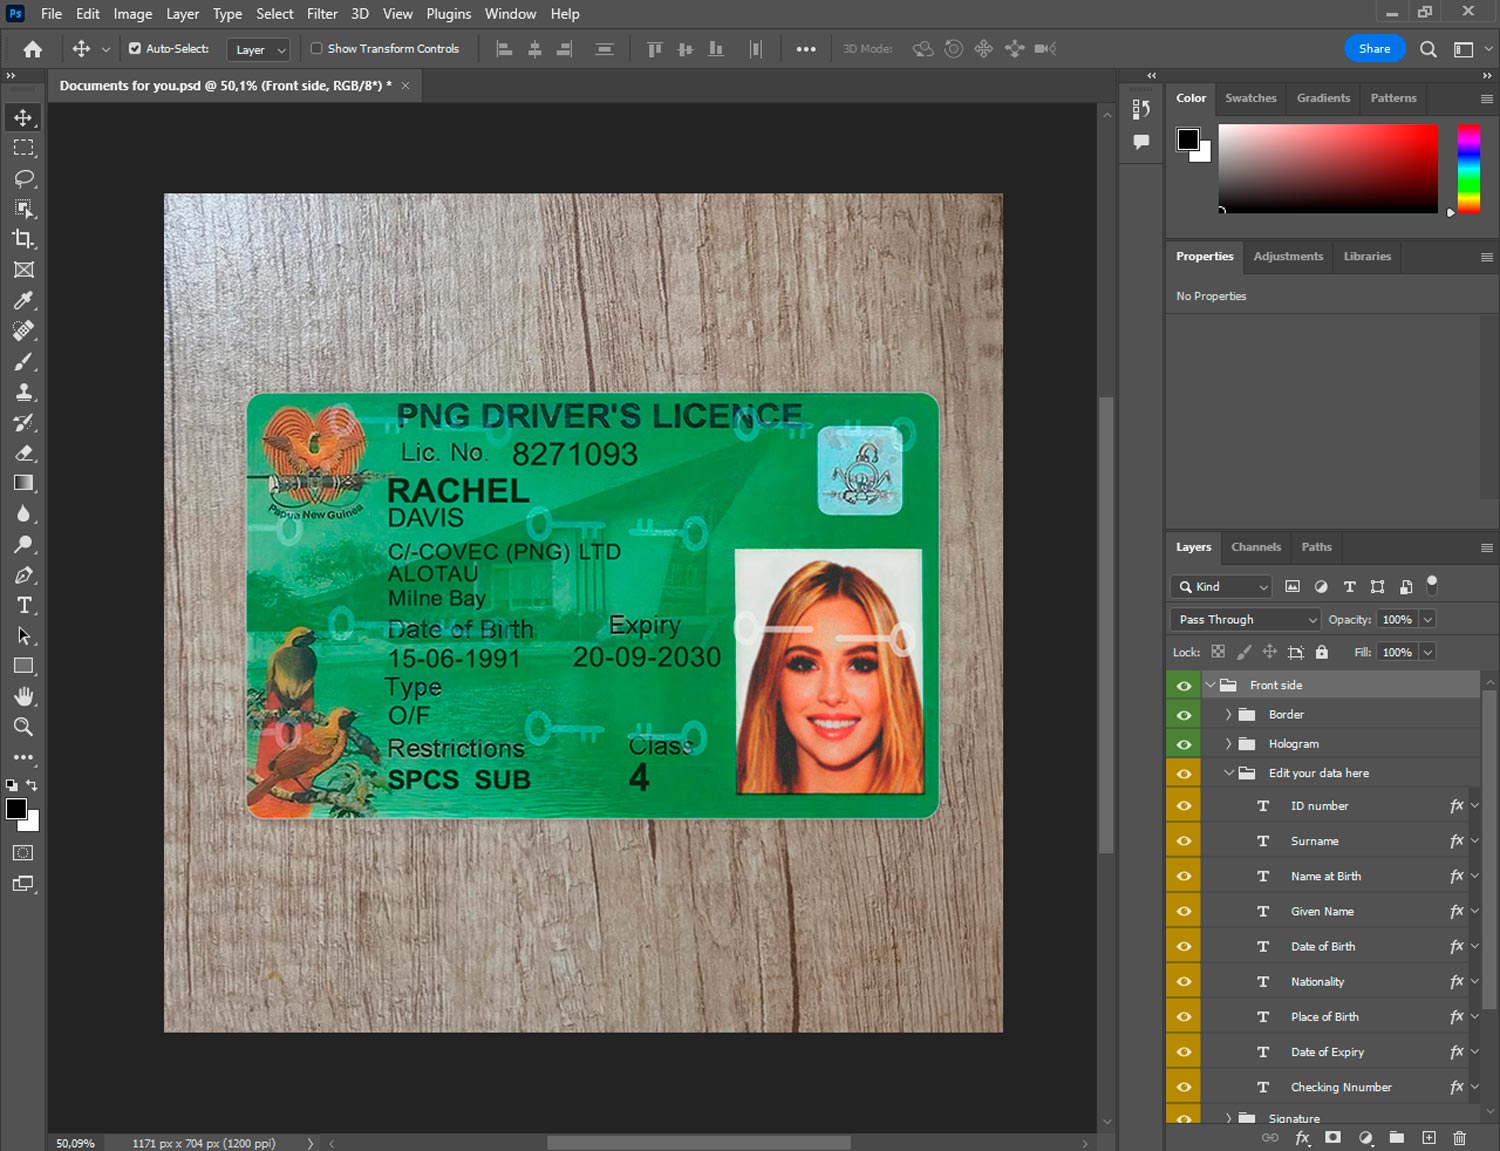Open the Pass Through blend mode dropdown
The width and height of the screenshot is (1500, 1151).
1245,620
